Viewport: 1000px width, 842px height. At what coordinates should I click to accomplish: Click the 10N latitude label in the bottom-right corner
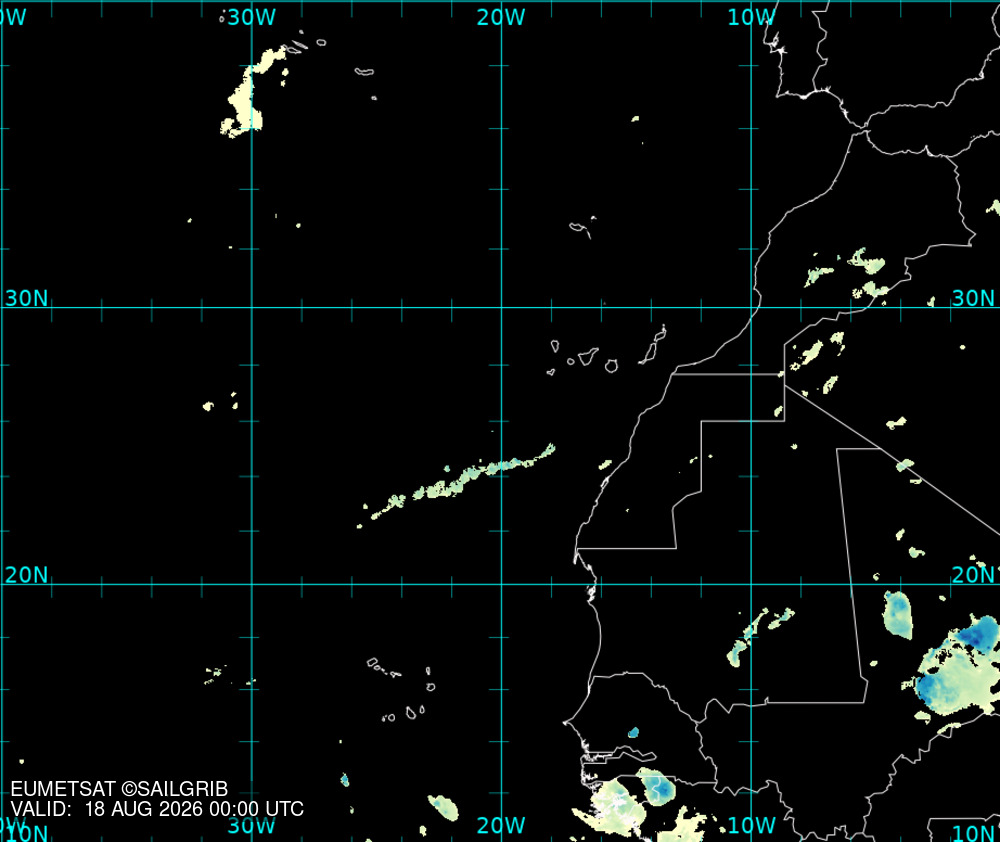click(974, 833)
